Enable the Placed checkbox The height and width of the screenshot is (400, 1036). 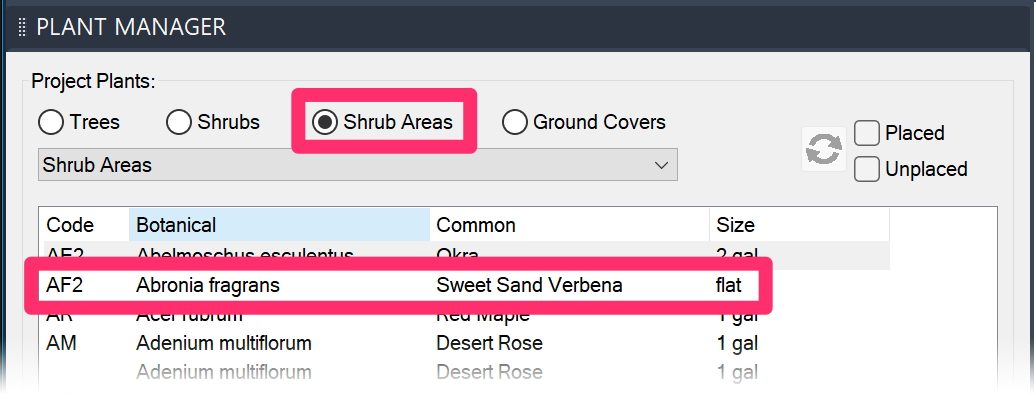tap(899, 133)
